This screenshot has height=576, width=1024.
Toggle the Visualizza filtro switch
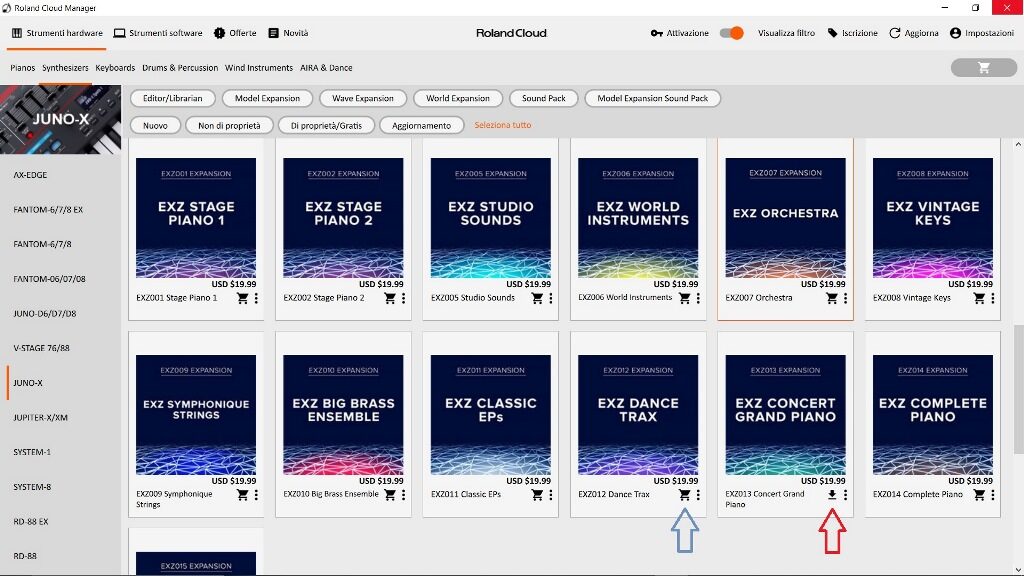point(731,33)
